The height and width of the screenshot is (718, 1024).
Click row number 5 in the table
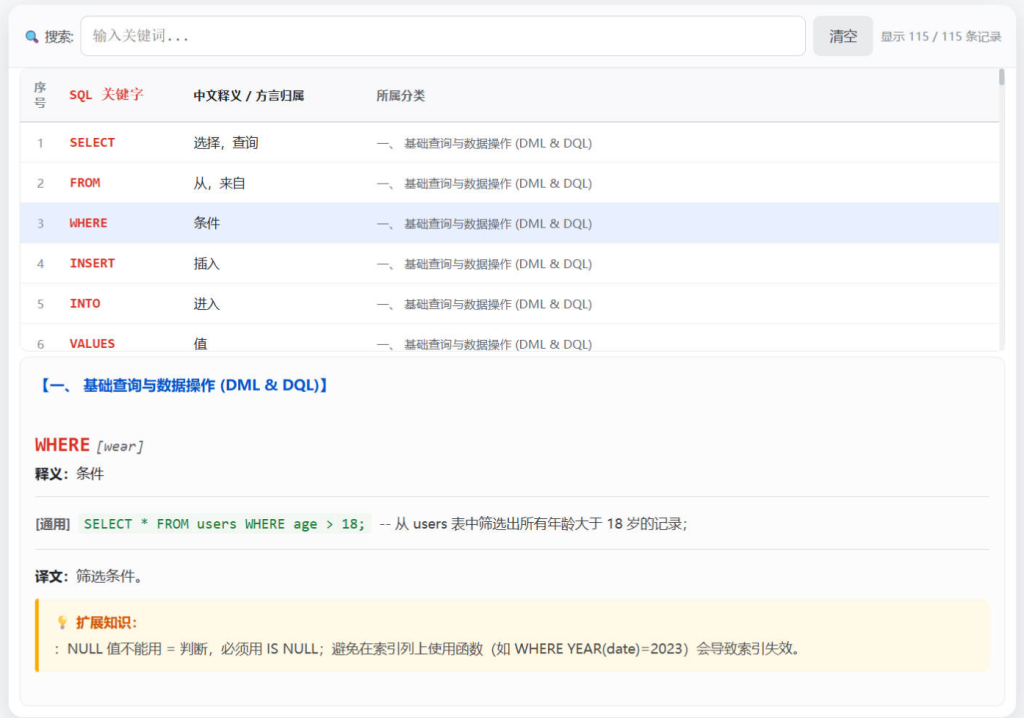click(40, 304)
